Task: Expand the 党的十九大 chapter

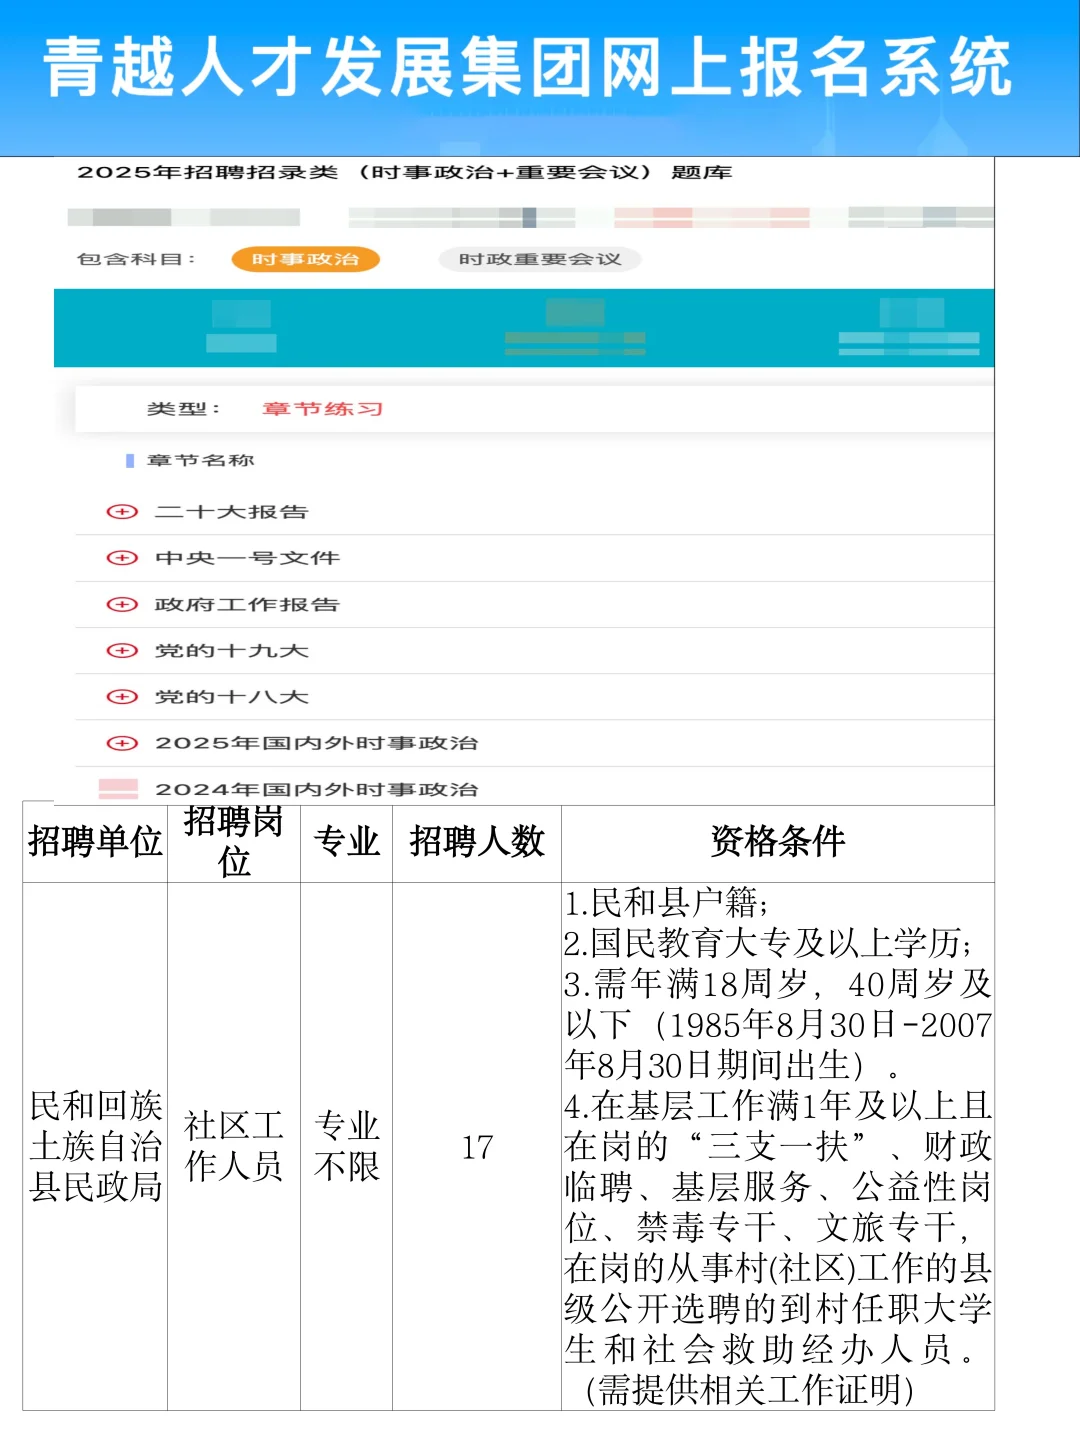Action: coord(233,651)
